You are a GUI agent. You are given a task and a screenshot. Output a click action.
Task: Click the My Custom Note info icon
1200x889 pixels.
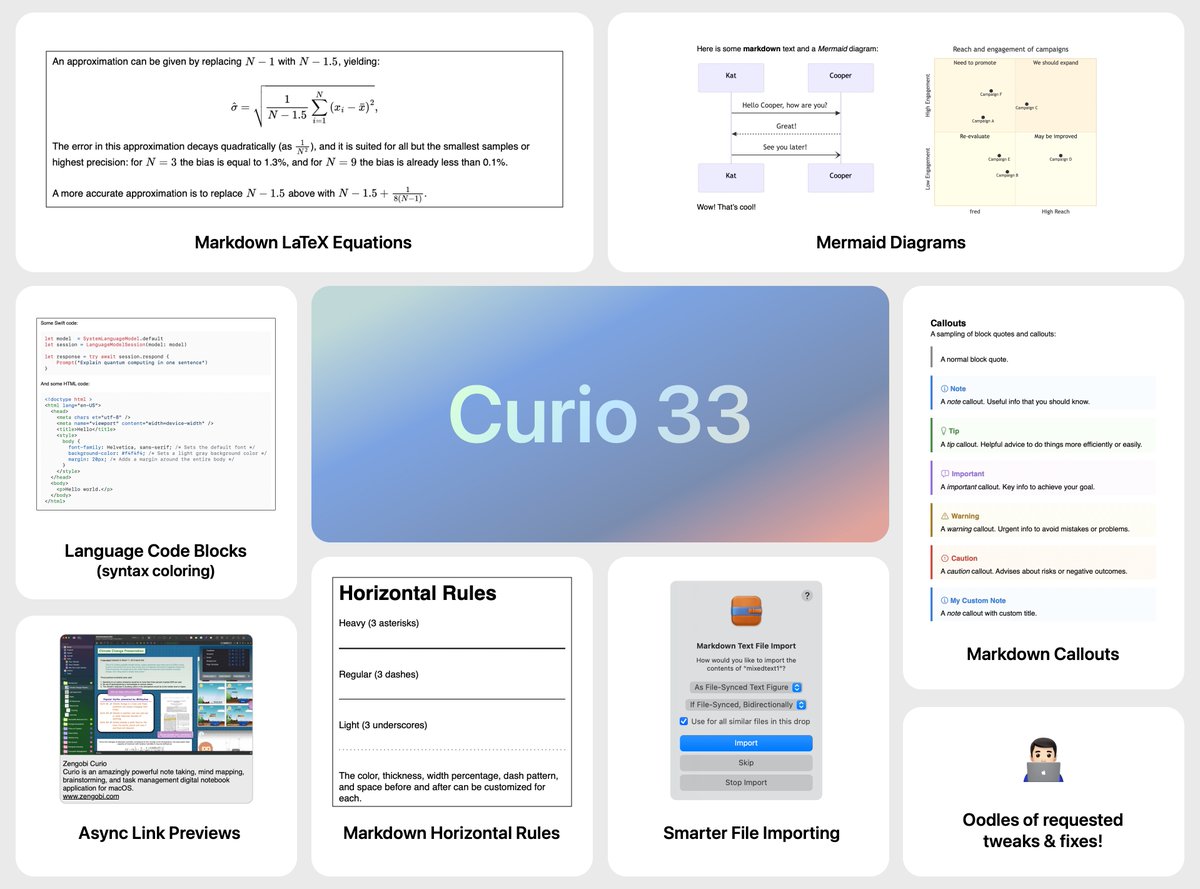(x=944, y=601)
